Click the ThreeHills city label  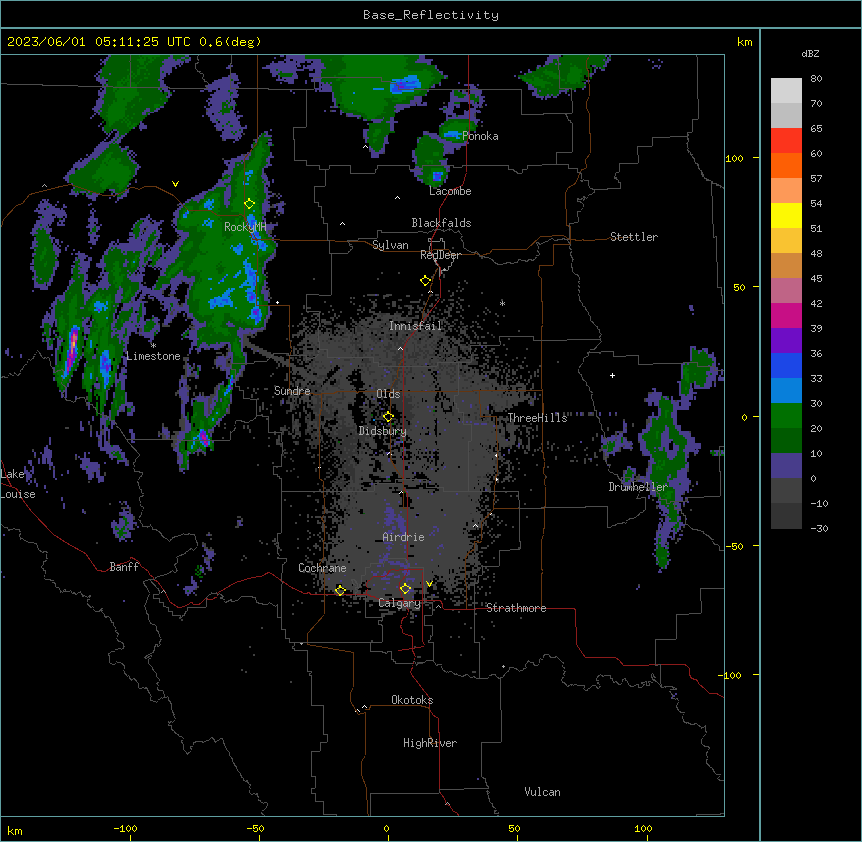click(537, 418)
